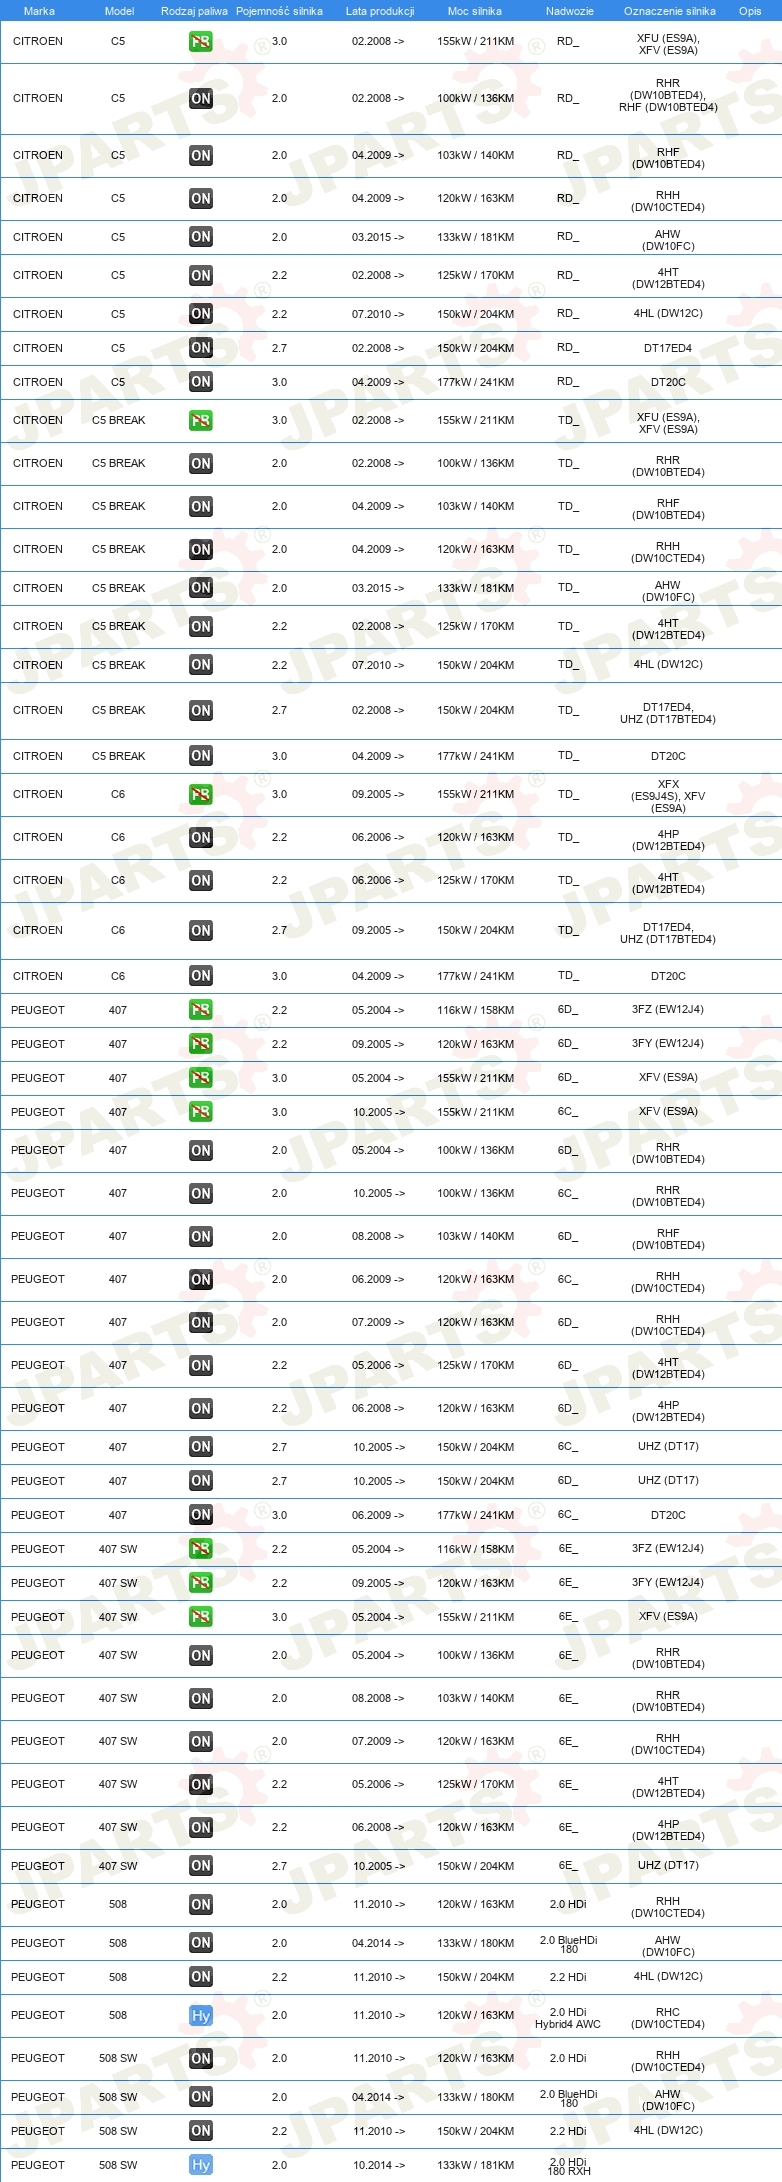Select '03.2015 ->' in the C5 BREAK row
This screenshot has width=782, height=2182.
click(x=378, y=588)
